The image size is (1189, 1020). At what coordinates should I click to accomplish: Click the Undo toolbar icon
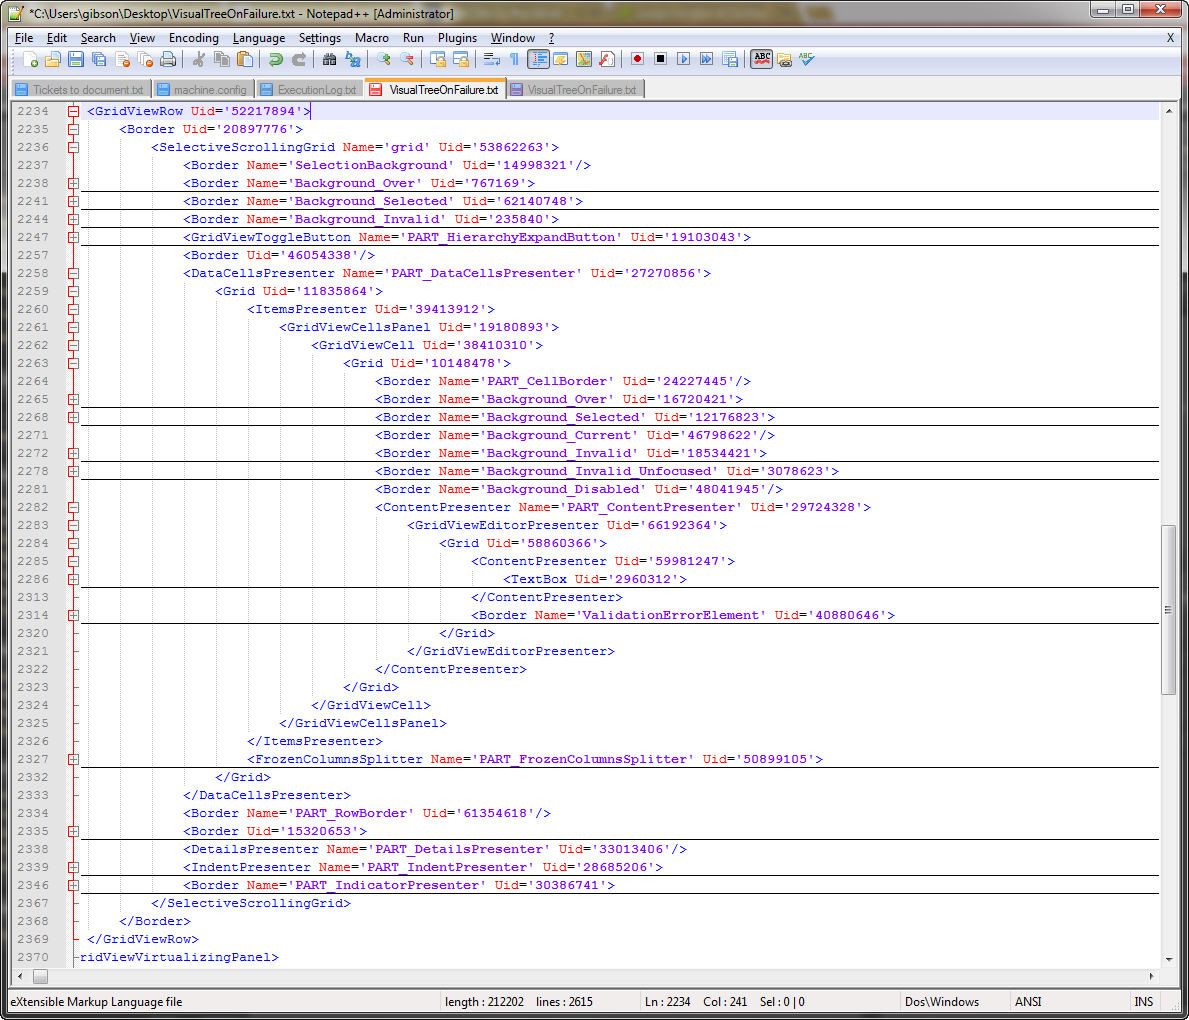(x=275, y=60)
